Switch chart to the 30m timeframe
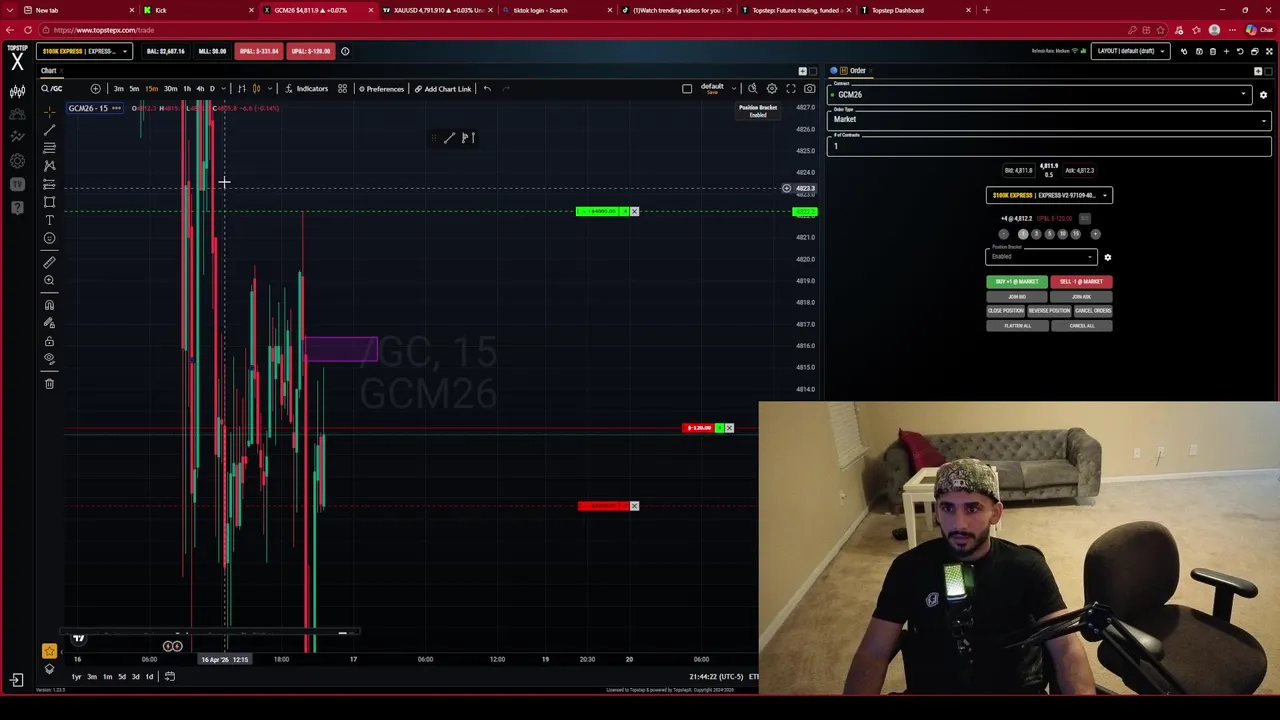Viewport: 1280px width, 720px height. (170, 89)
